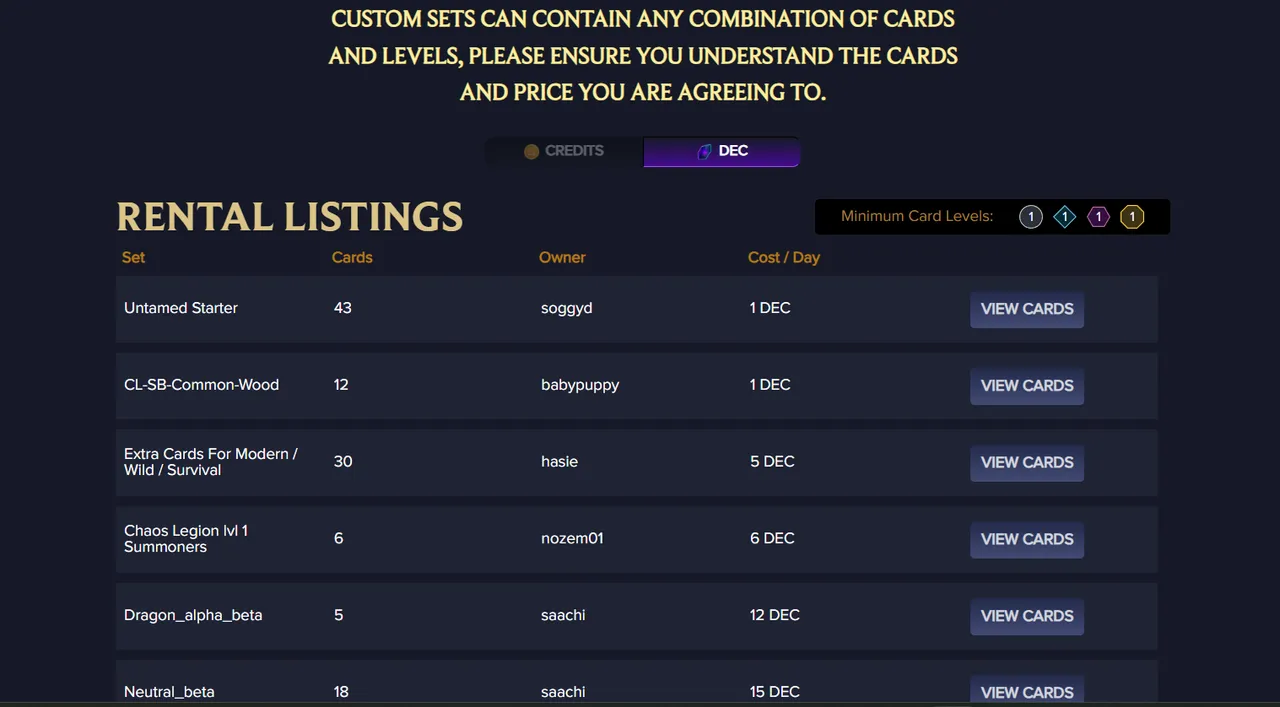Image resolution: width=1280 pixels, height=707 pixels.
Task: Sort listings by Cost / Day header
Action: 784,257
